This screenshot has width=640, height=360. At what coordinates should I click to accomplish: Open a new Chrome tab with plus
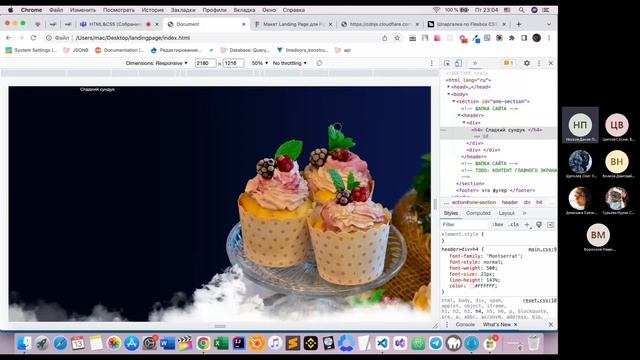coord(519,24)
